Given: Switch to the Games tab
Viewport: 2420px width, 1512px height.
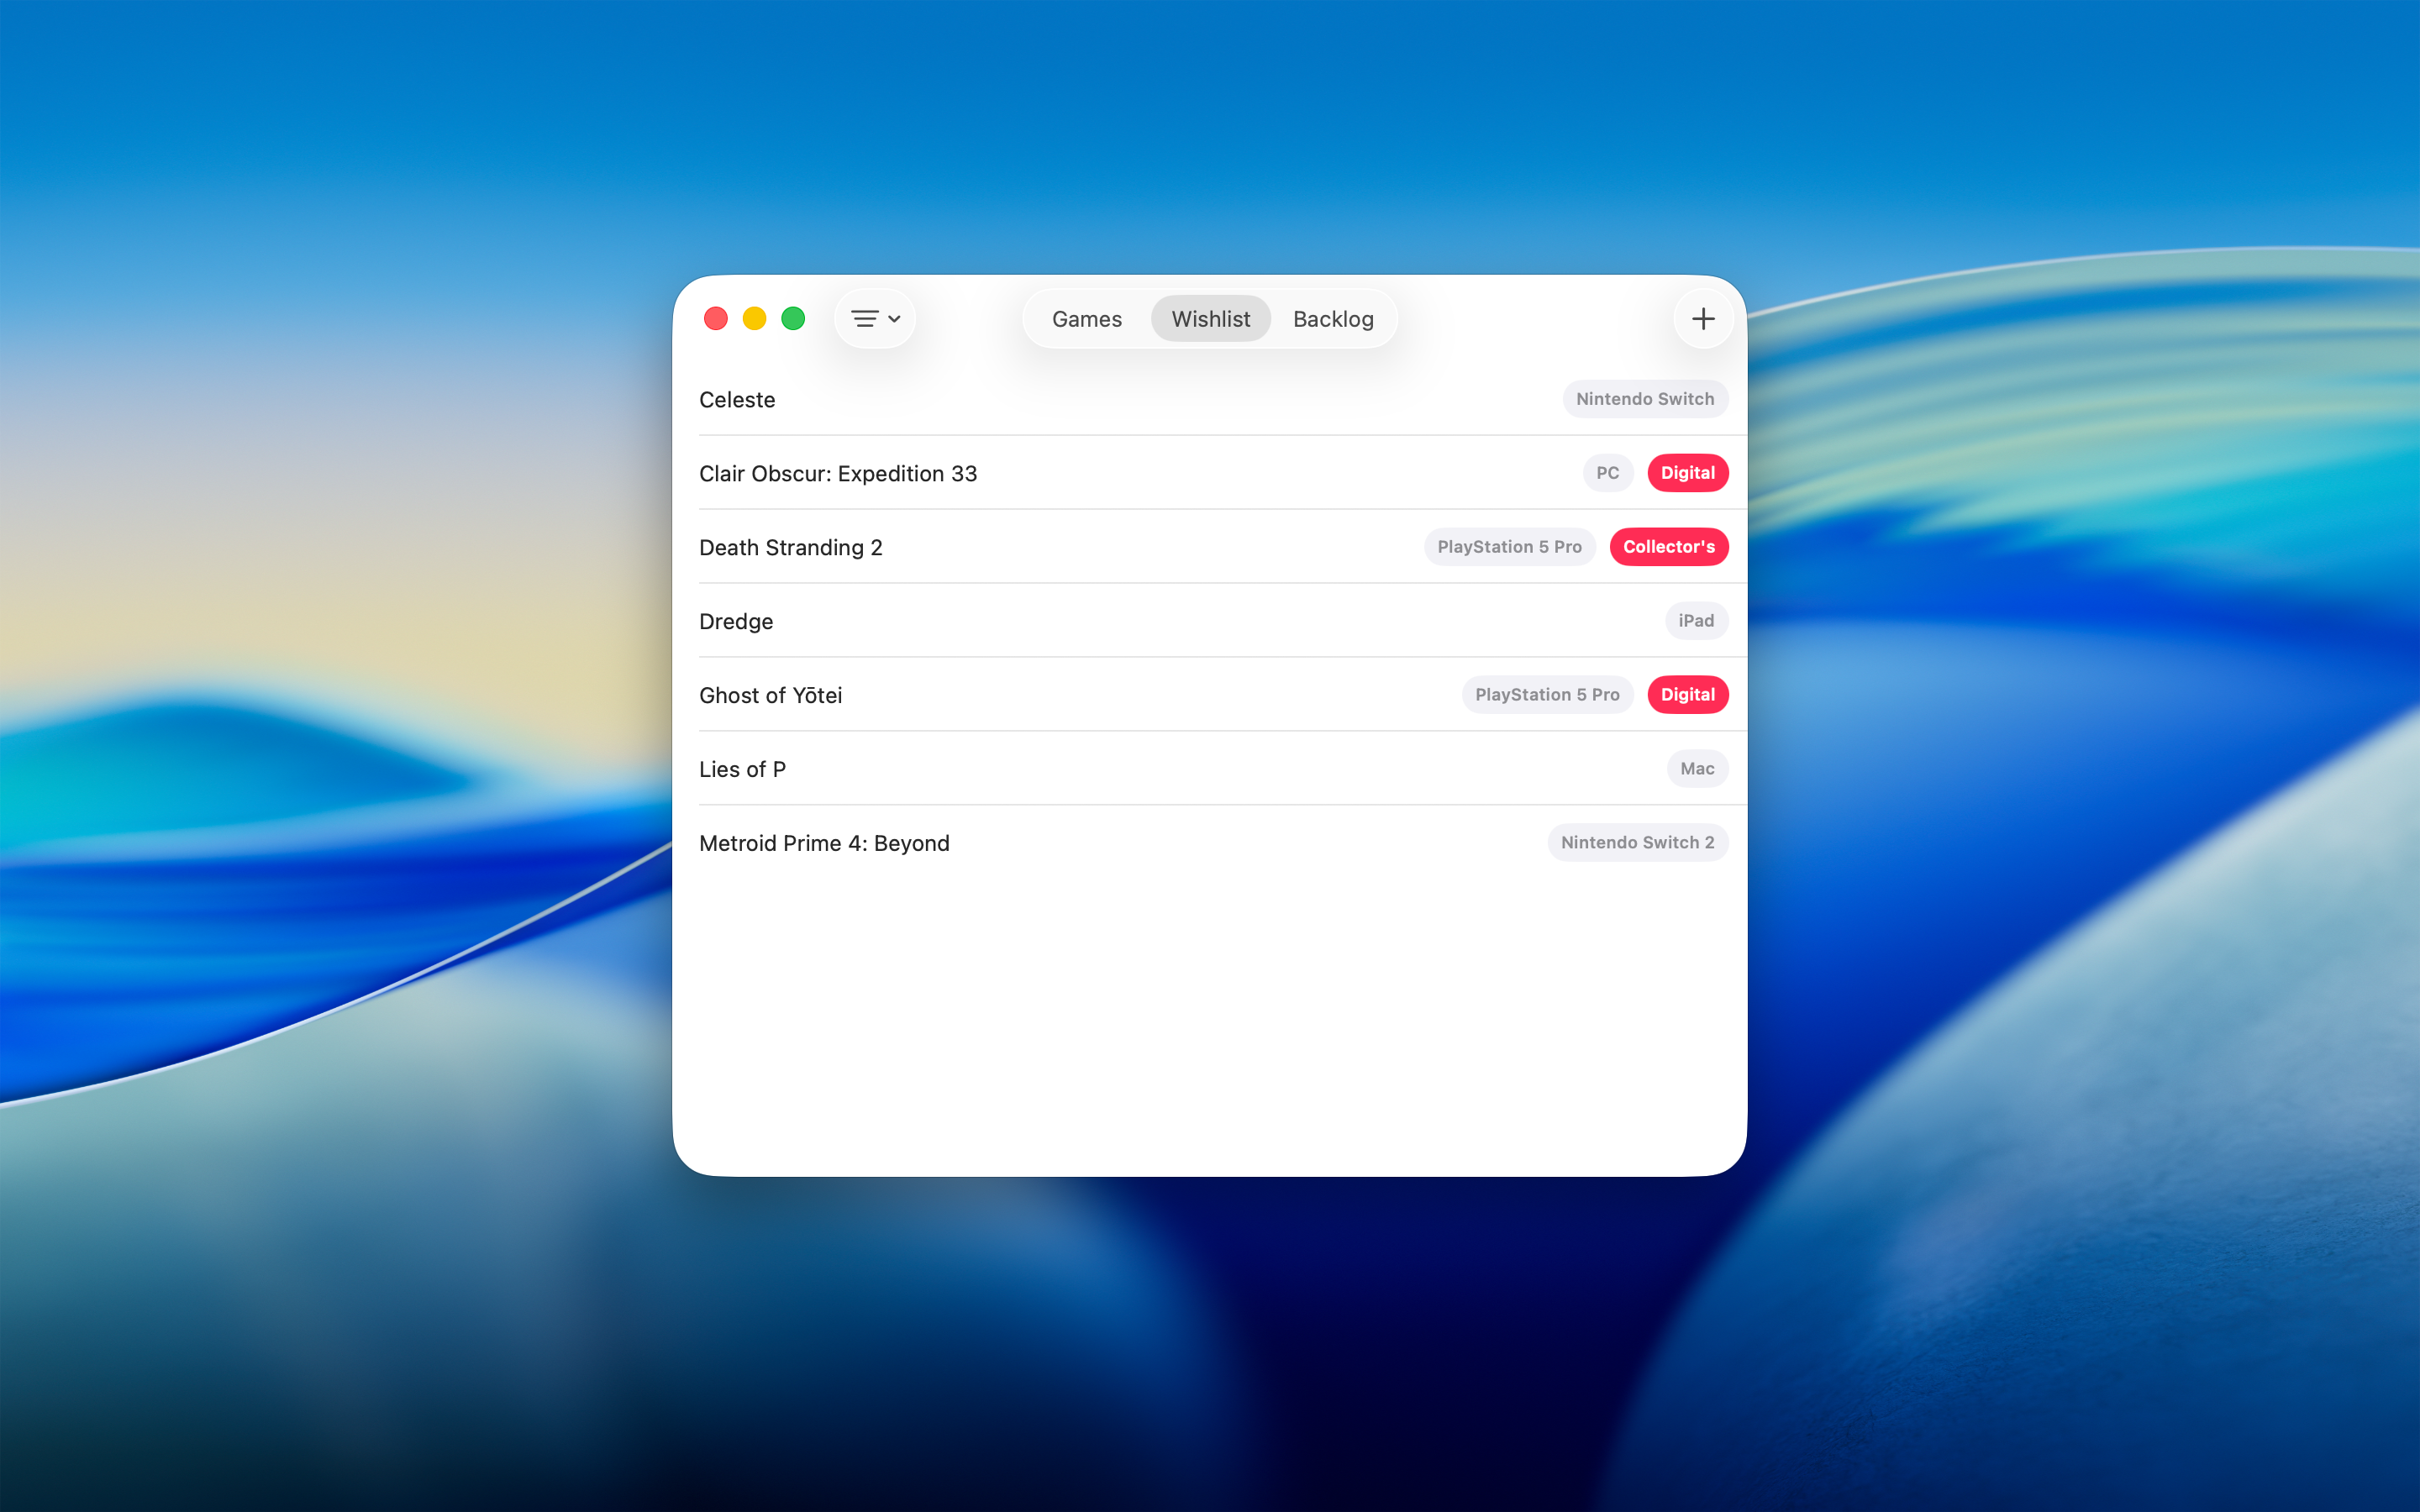Looking at the screenshot, I should pyautogui.click(x=1086, y=319).
